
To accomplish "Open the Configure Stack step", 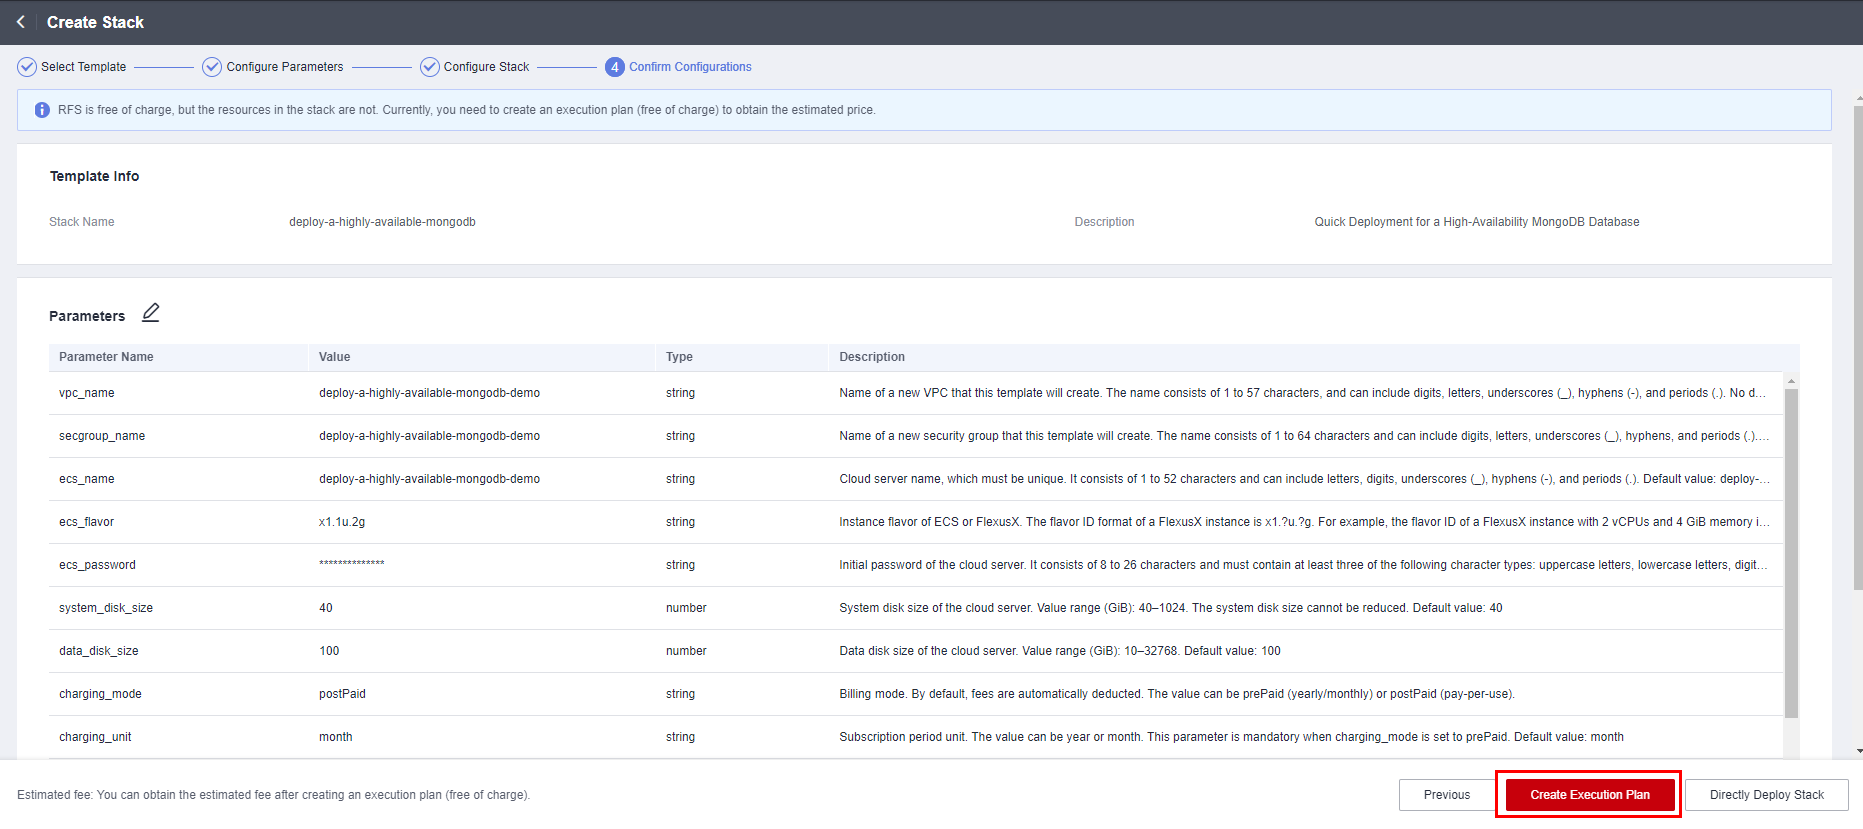I will pos(486,67).
